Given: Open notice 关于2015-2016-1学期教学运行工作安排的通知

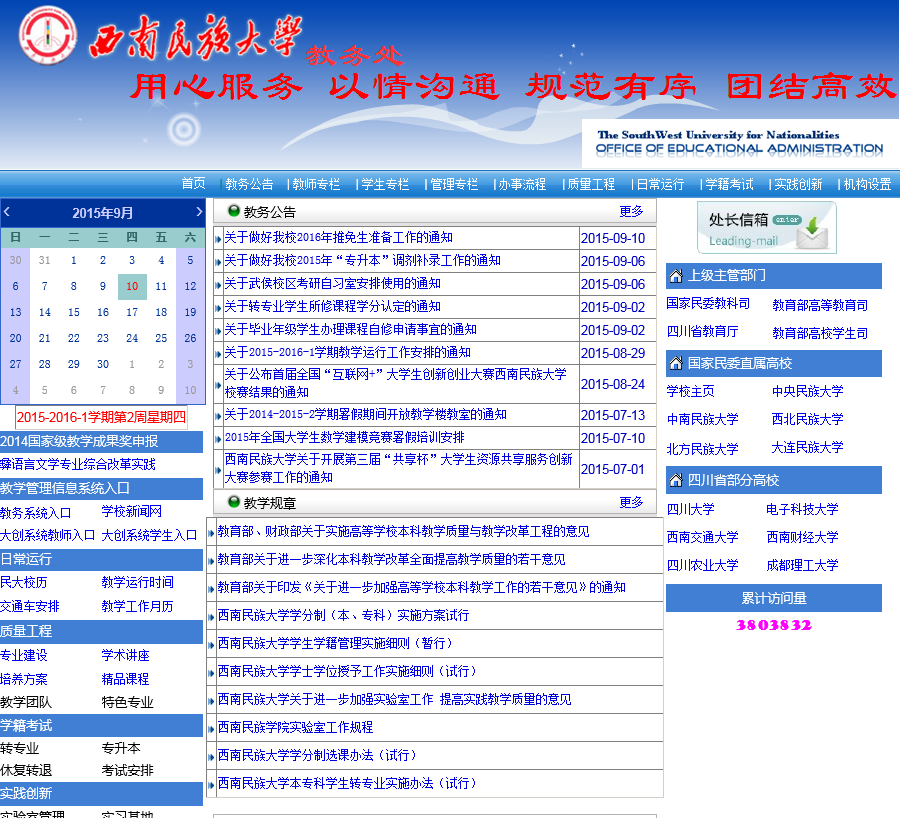Looking at the screenshot, I should (347, 352).
